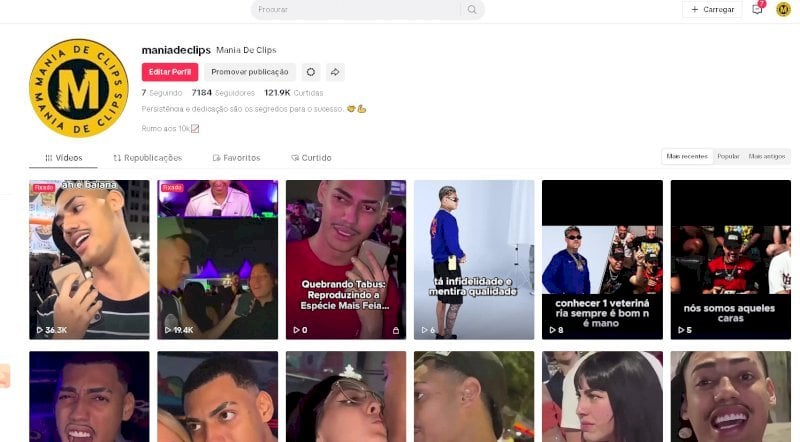
Task: Sort videos by Mais recentes
Action: tap(687, 156)
